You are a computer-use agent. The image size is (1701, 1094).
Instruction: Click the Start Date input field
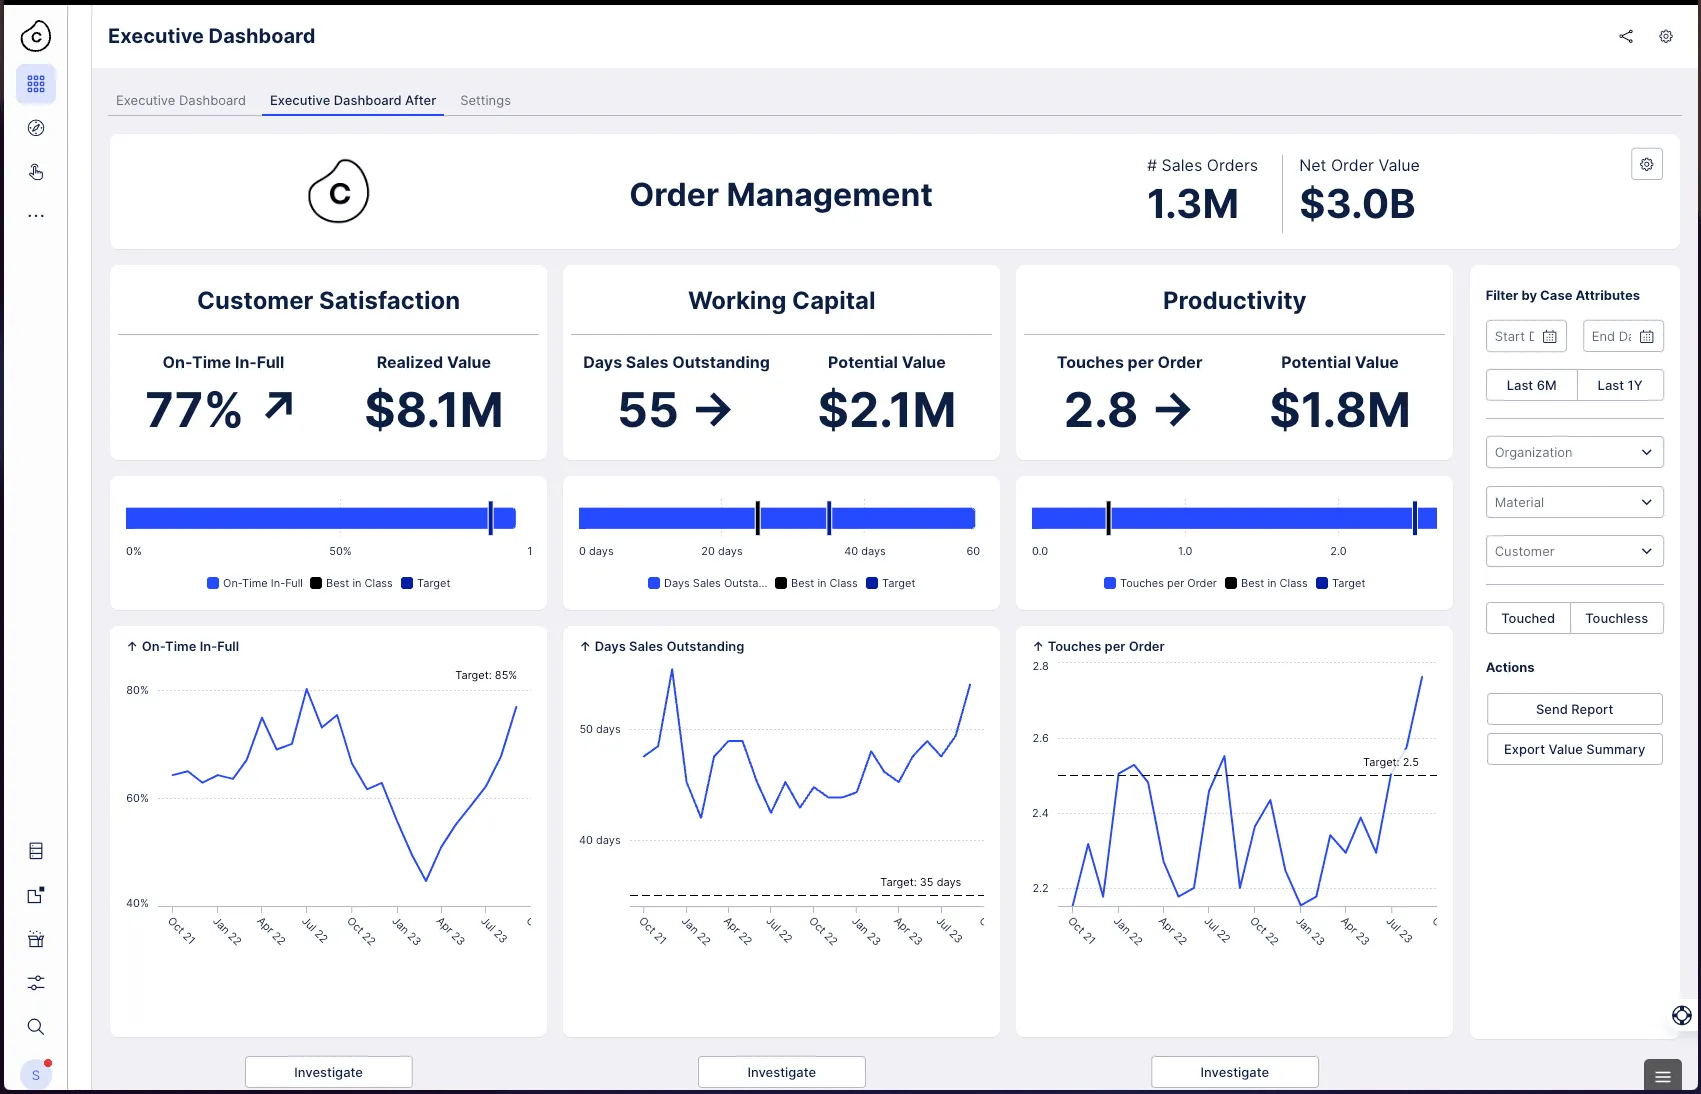[x=1526, y=336]
